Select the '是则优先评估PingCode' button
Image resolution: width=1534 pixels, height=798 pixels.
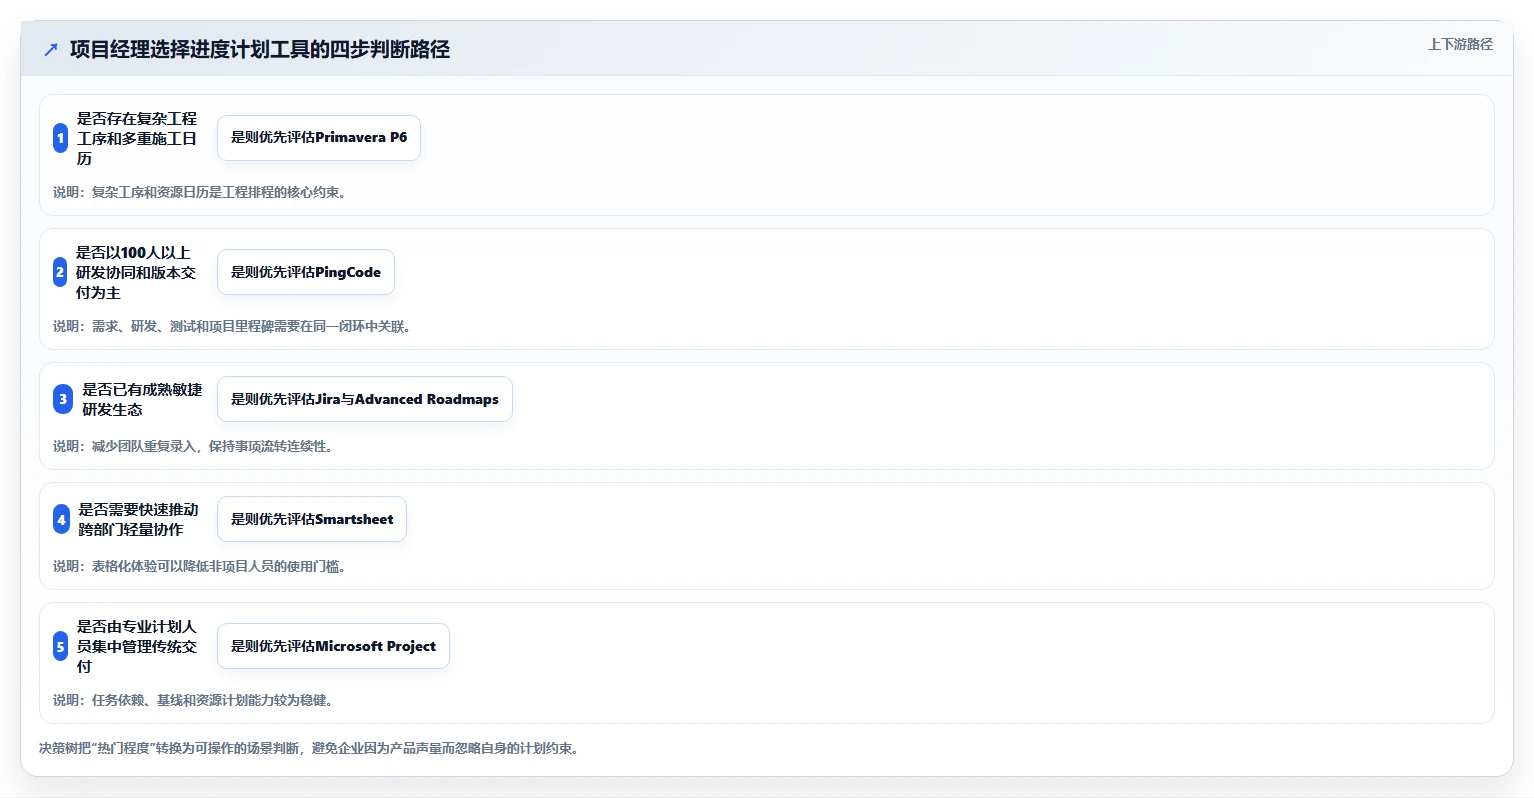(x=306, y=272)
